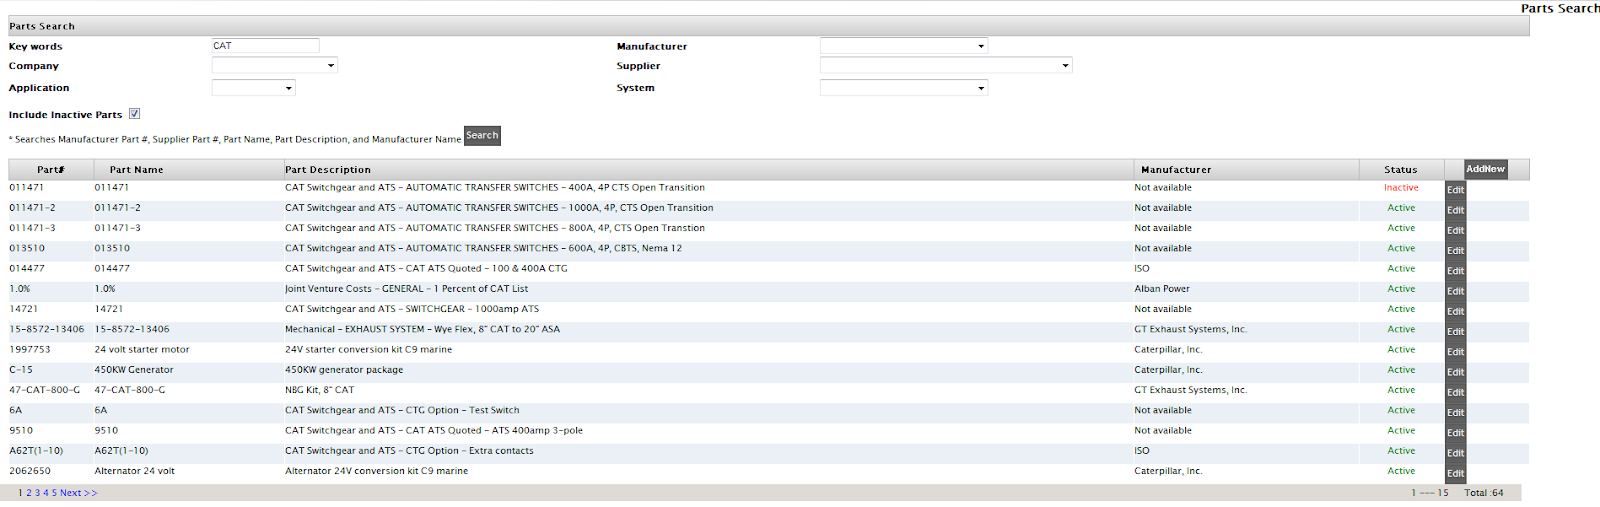Image resolution: width=1600 pixels, height=507 pixels.
Task: Edit the 24 volt starter motor part
Action: point(1455,352)
